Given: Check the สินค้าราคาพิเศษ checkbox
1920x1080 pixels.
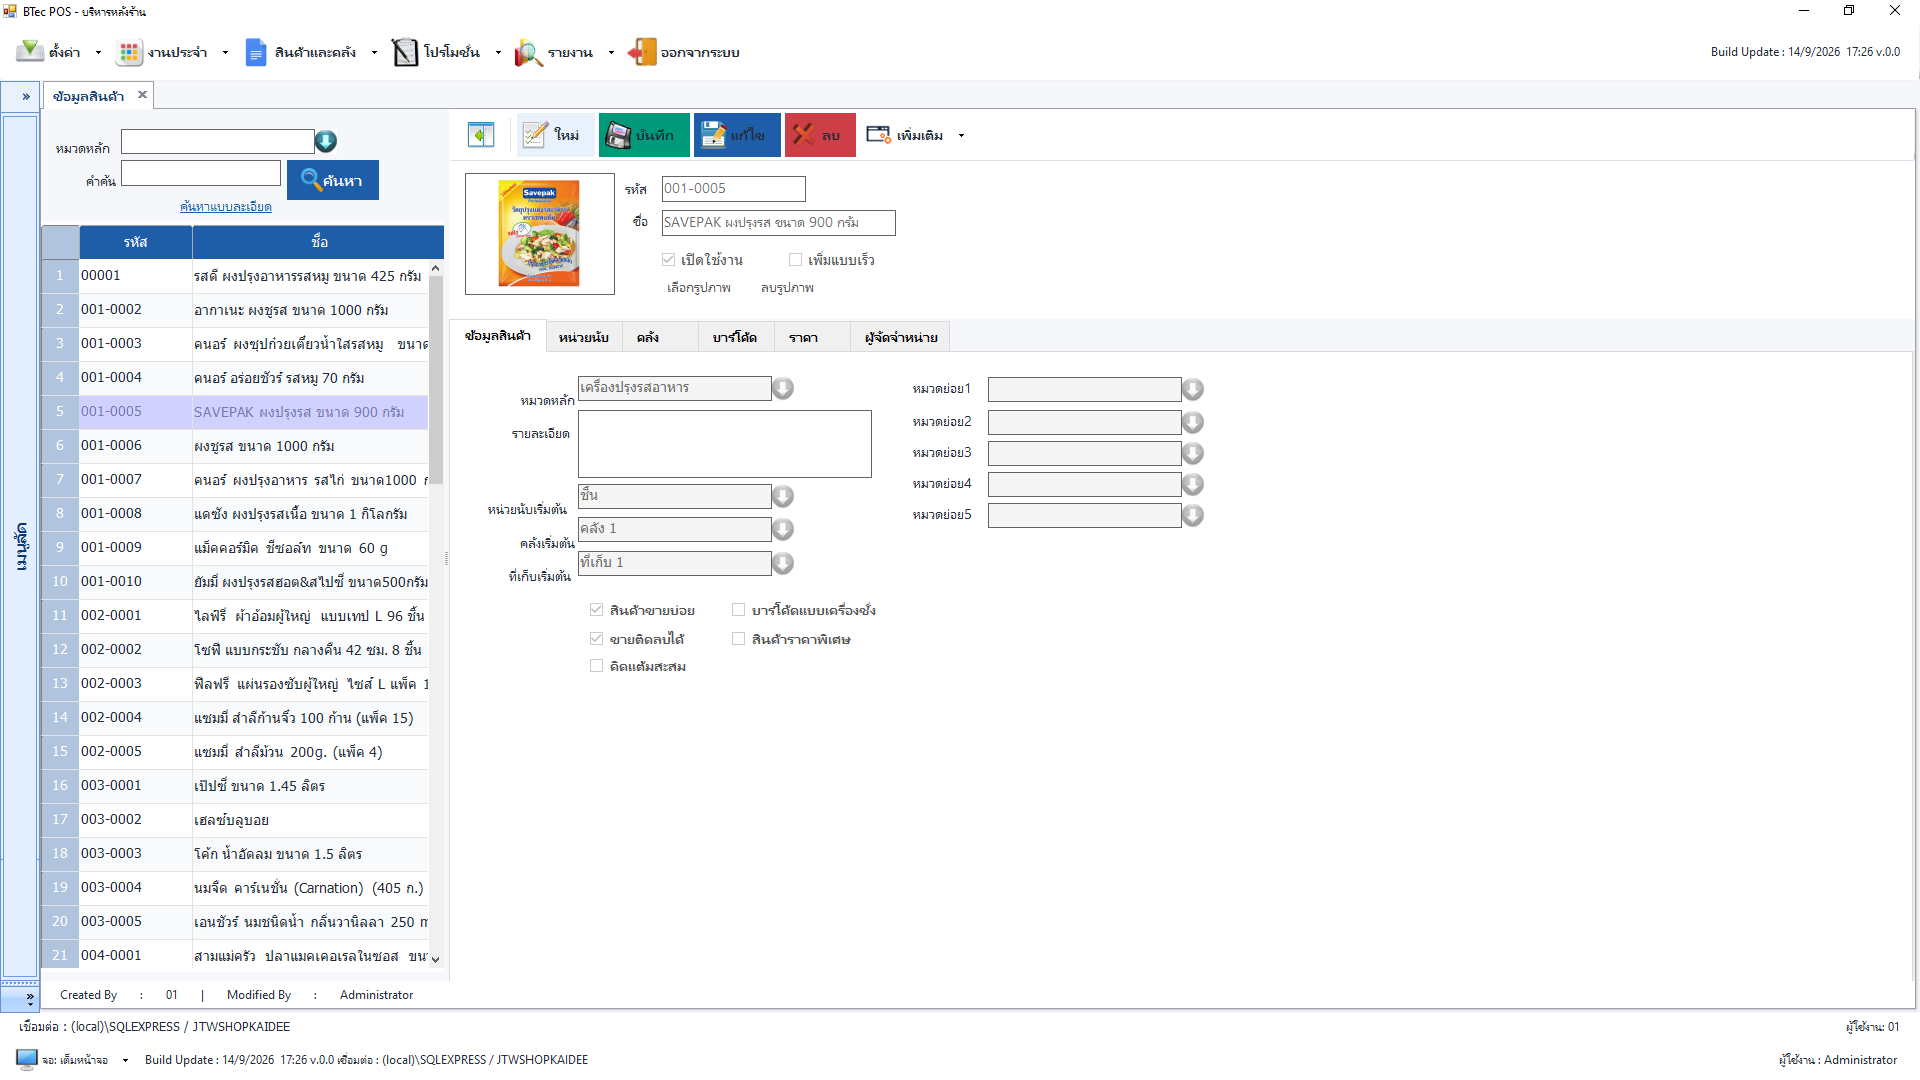Looking at the screenshot, I should [738, 639].
